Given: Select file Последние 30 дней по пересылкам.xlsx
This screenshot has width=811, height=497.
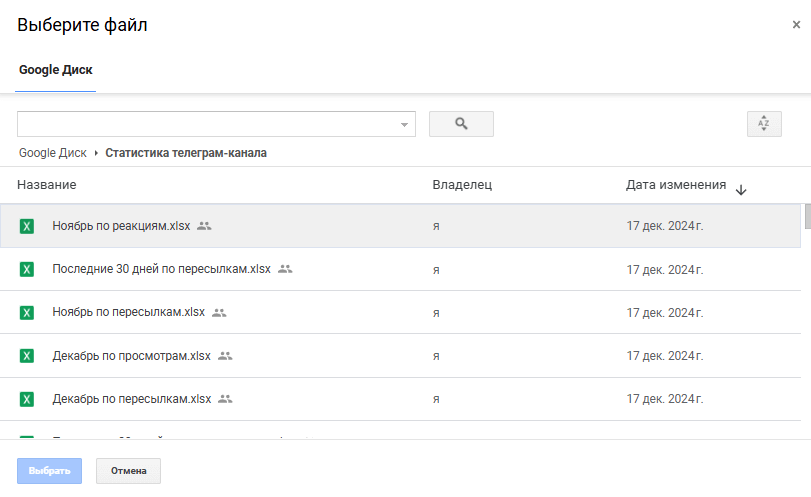Looking at the screenshot, I should 161,269.
